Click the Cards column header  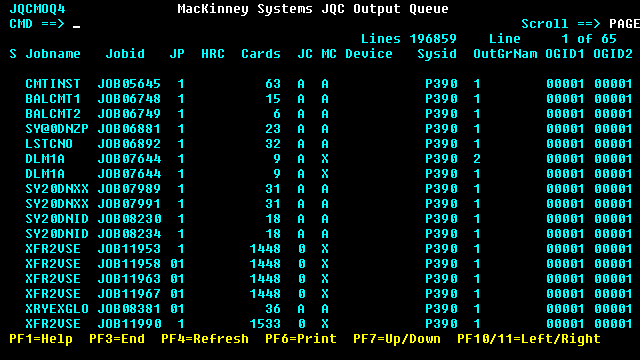coord(261,54)
